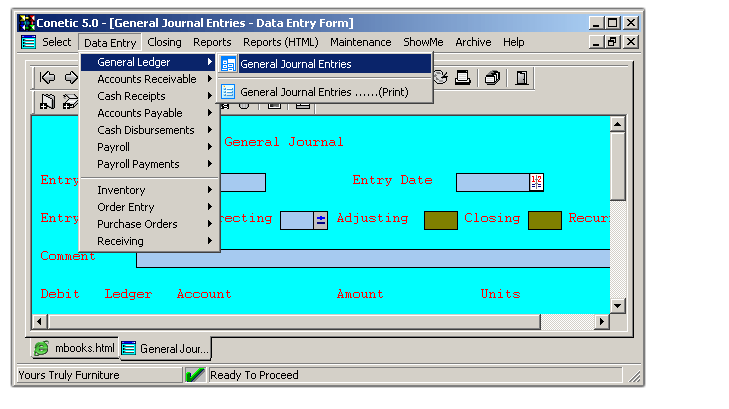The width and height of the screenshot is (729, 409).
Task: Click the left arrow navigation toolbar icon
Action: (47, 78)
